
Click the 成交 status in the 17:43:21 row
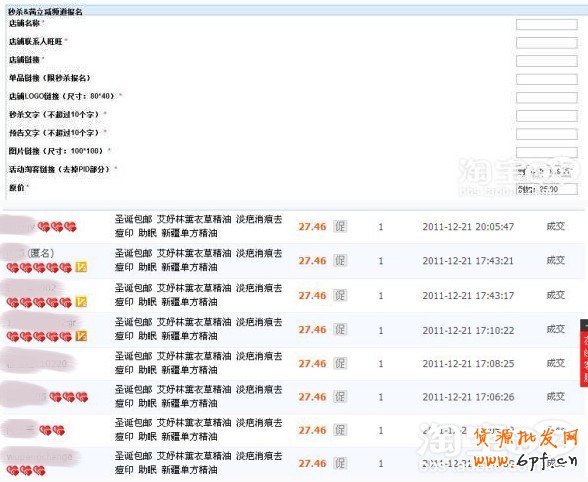point(555,260)
